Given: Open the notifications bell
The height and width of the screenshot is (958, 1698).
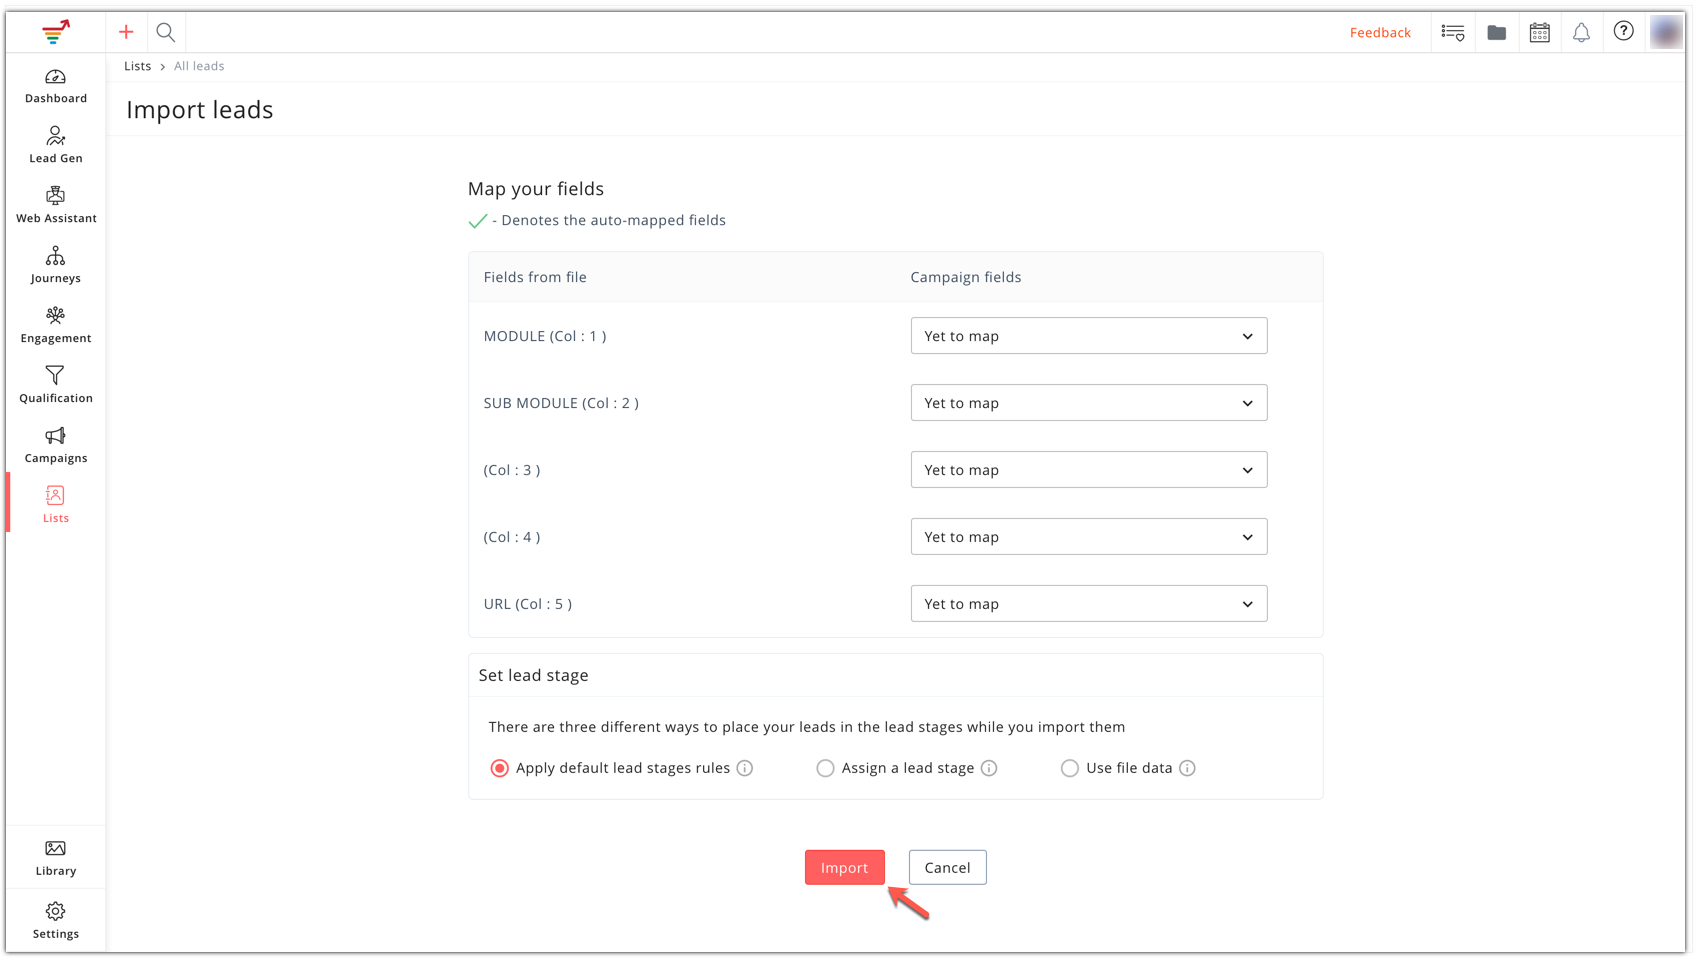Looking at the screenshot, I should (x=1581, y=32).
